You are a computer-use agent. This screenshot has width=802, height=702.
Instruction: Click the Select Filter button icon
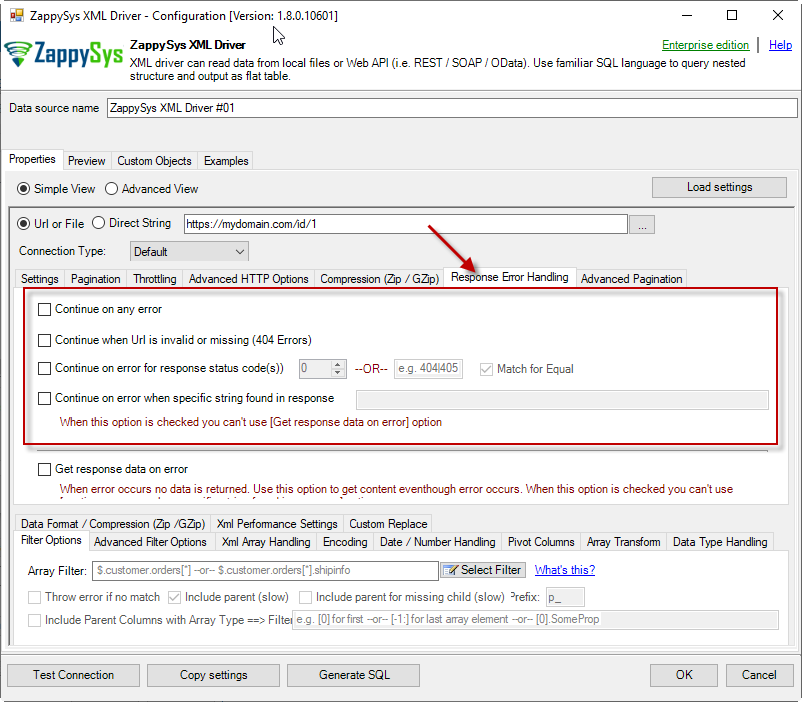(451, 570)
